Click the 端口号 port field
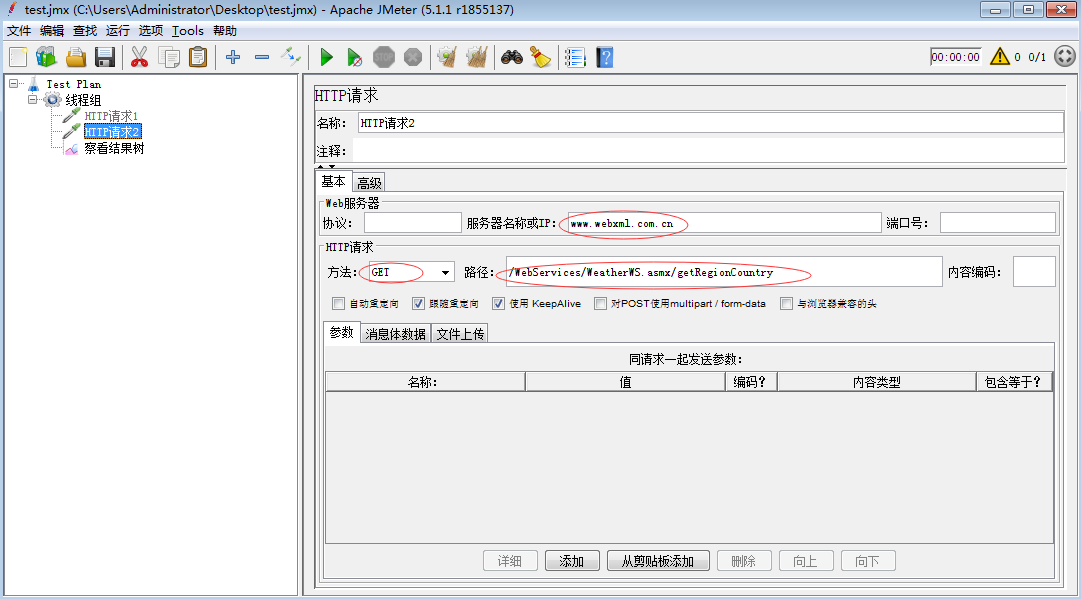 998,223
